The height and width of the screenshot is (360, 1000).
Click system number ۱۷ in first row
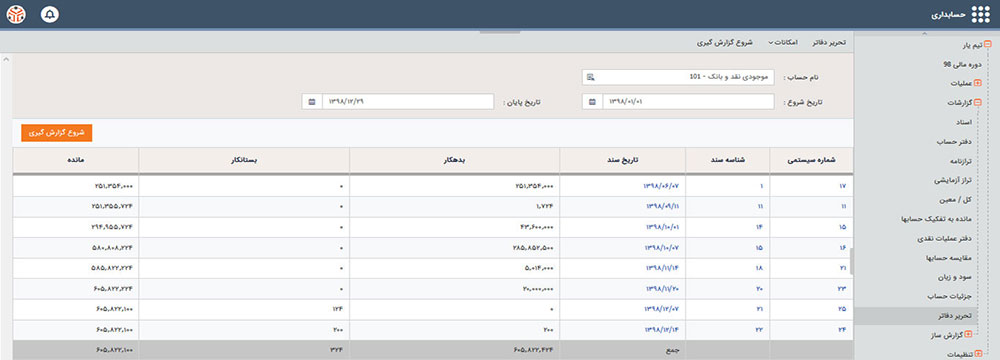point(842,186)
